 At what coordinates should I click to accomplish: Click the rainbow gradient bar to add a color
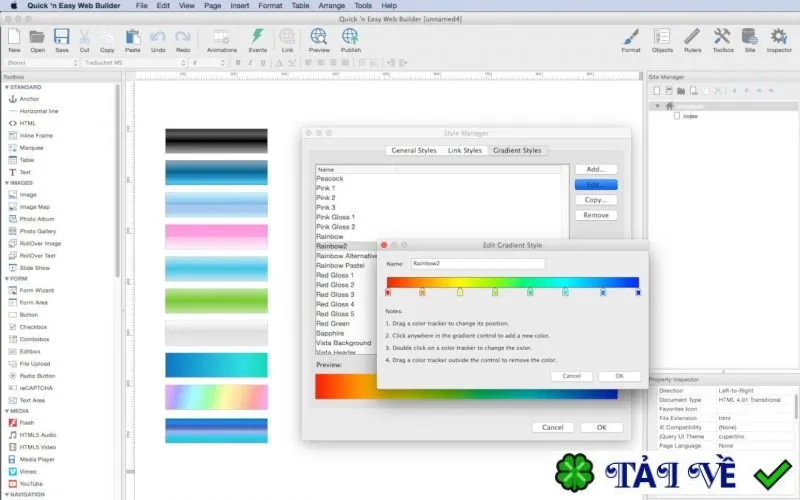(x=513, y=282)
